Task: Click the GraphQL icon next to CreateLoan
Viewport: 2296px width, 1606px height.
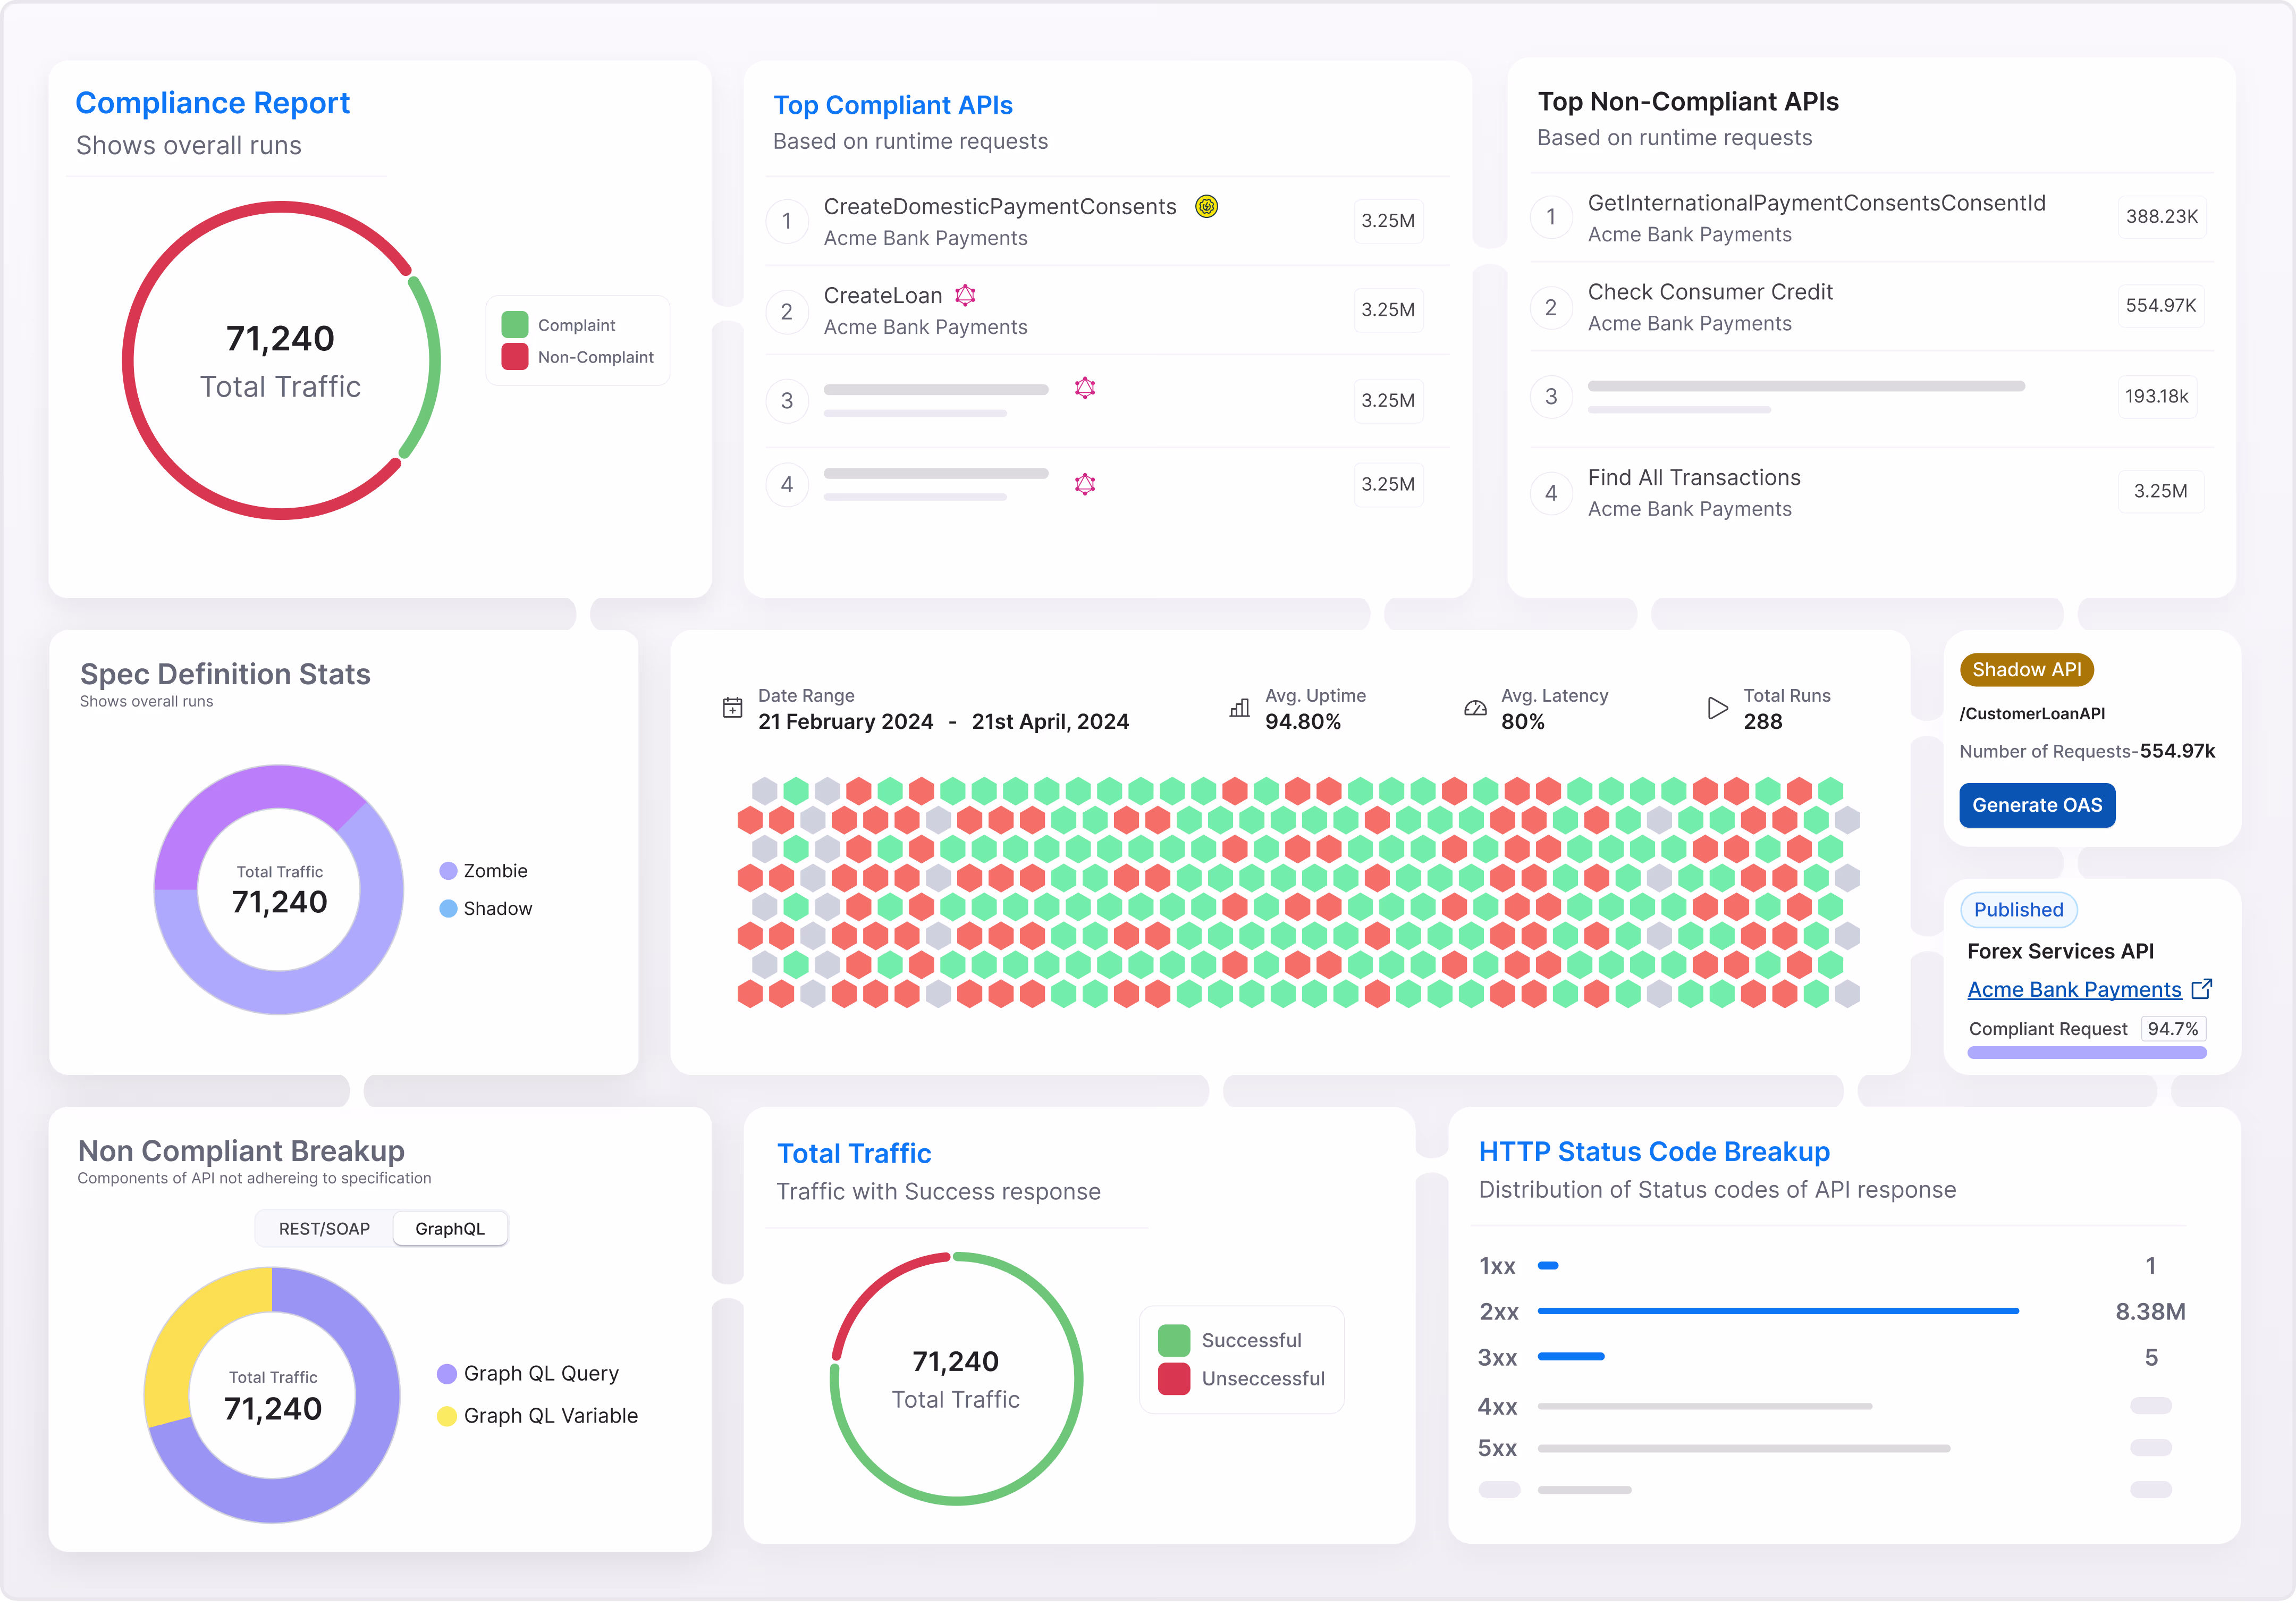Action: tap(965, 295)
